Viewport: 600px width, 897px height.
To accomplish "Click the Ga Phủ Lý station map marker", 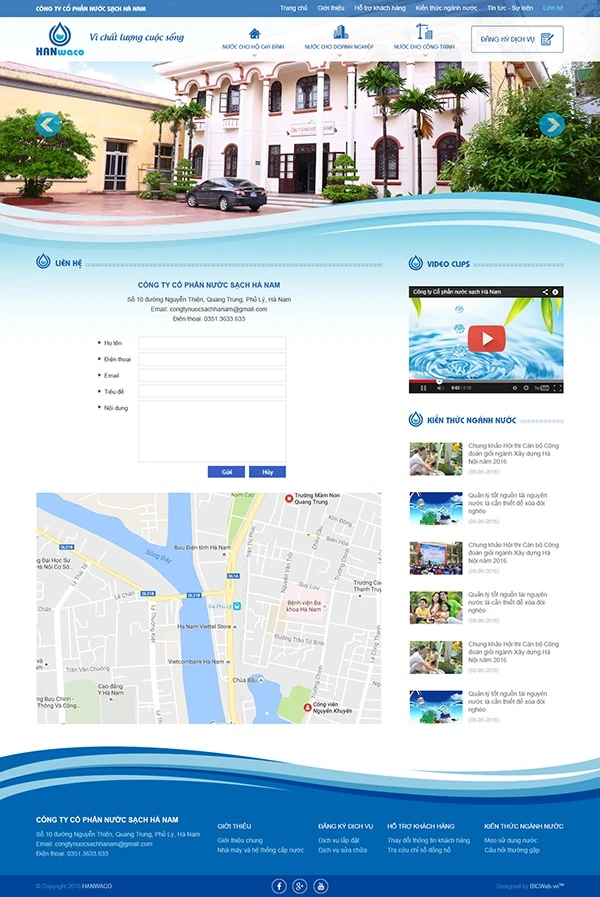I will click(237, 606).
